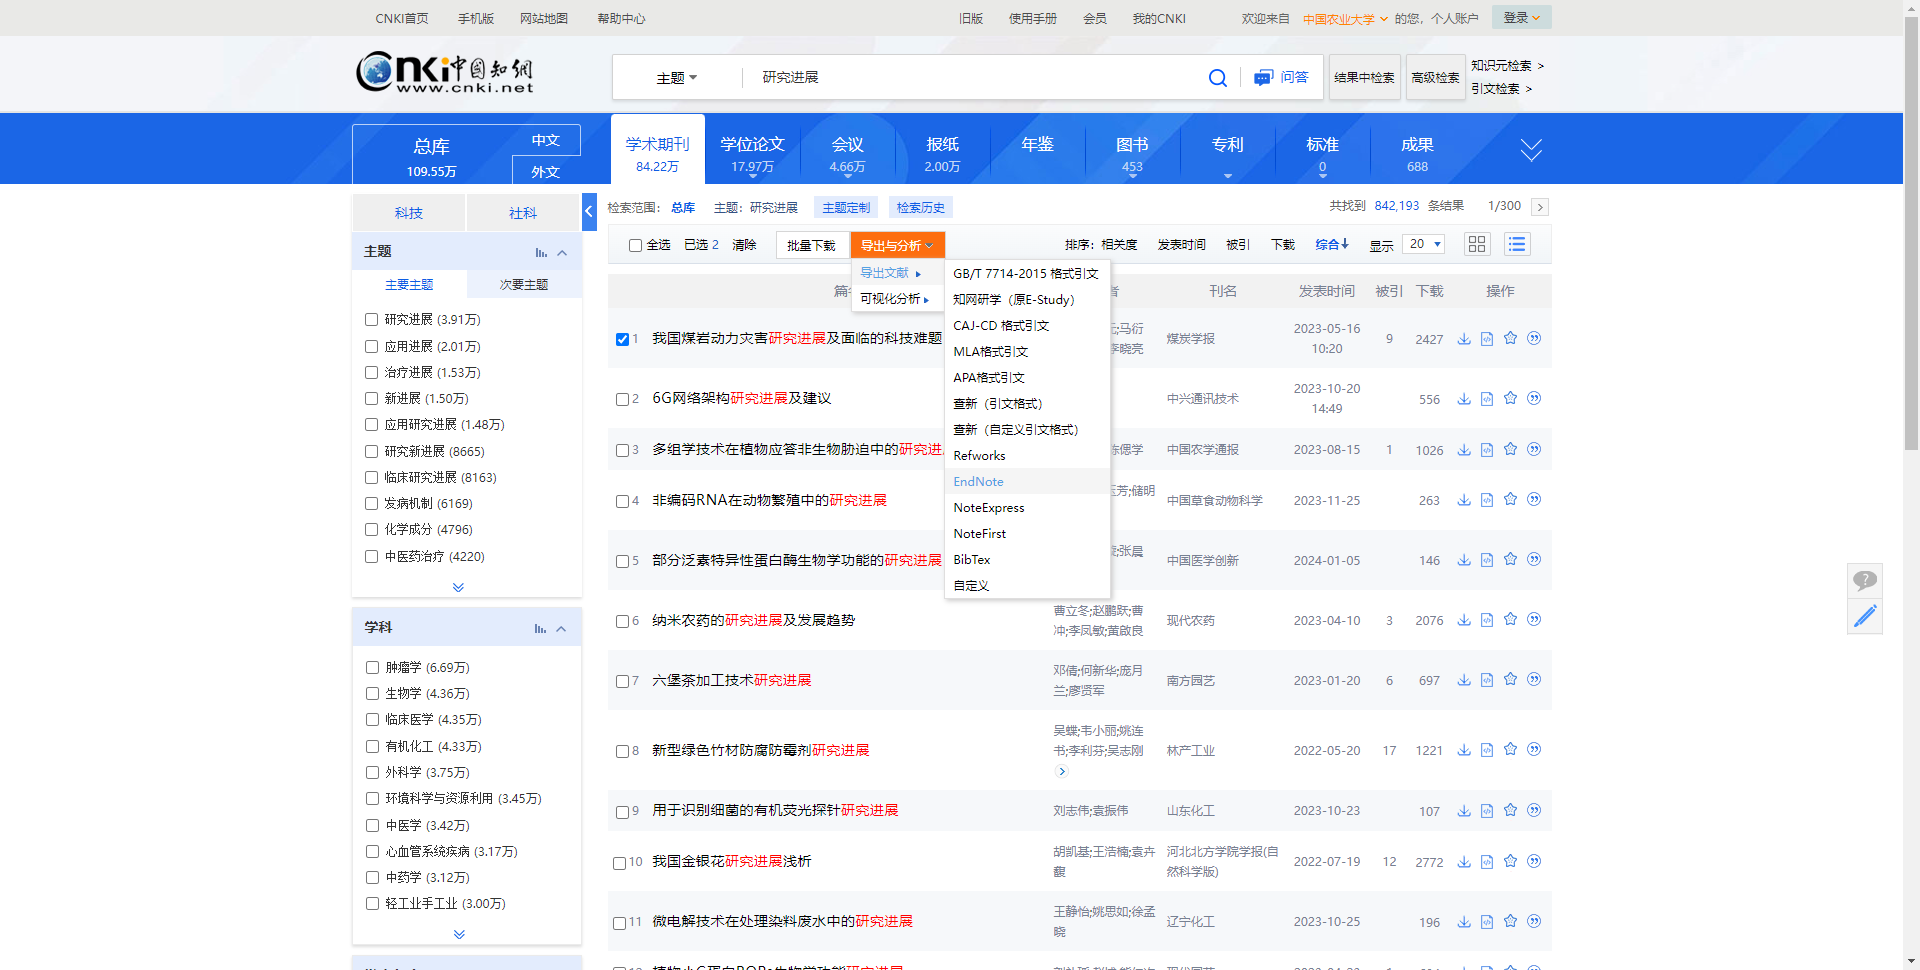
Task: Open HTML reading for 我国金银花研究进展浅析
Action: click(x=1487, y=862)
